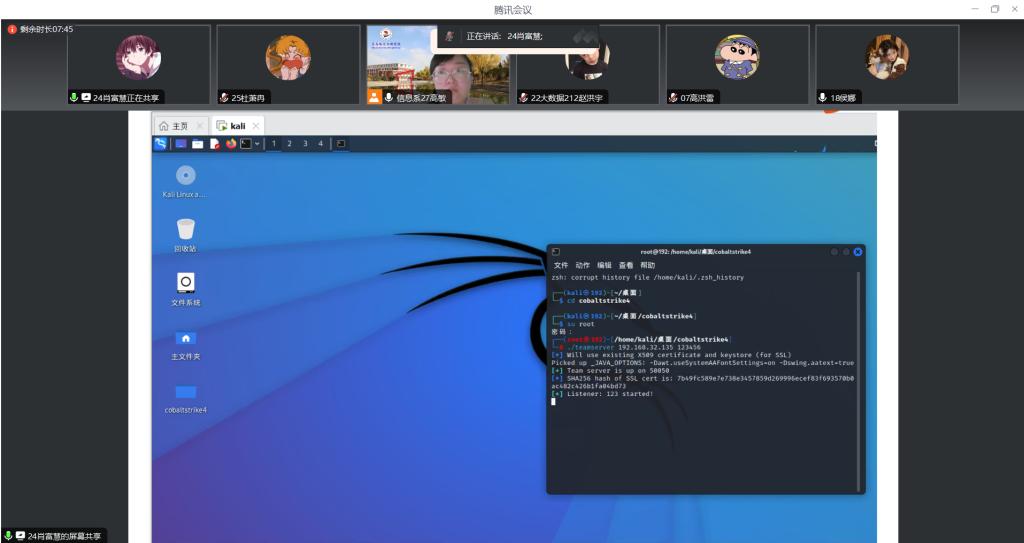Open the 编辑 menu in terminal
1024x543 pixels.
pyautogui.click(x=604, y=265)
